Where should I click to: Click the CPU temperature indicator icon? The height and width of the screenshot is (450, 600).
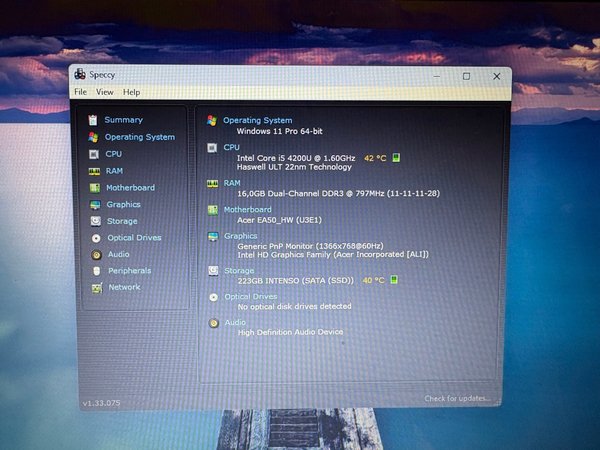pyautogui.click(x=396, y=158)
